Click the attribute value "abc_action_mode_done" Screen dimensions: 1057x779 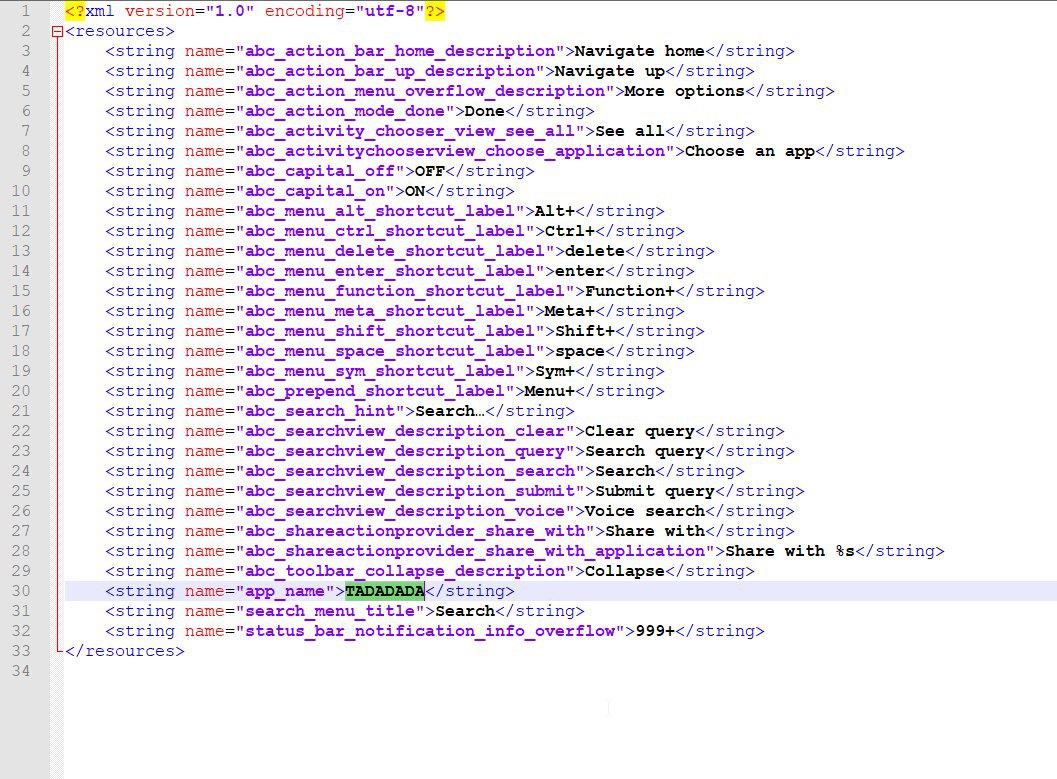click(345, 111)
